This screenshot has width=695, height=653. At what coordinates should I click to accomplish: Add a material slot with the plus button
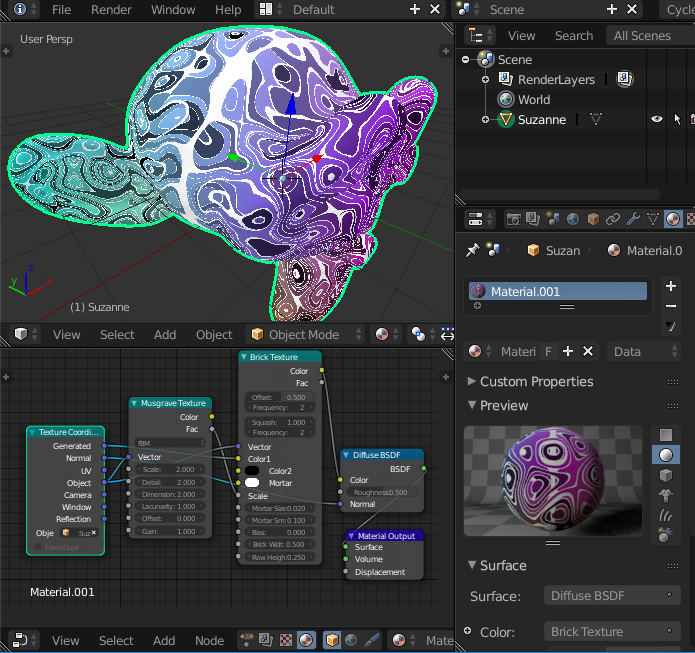671,286
